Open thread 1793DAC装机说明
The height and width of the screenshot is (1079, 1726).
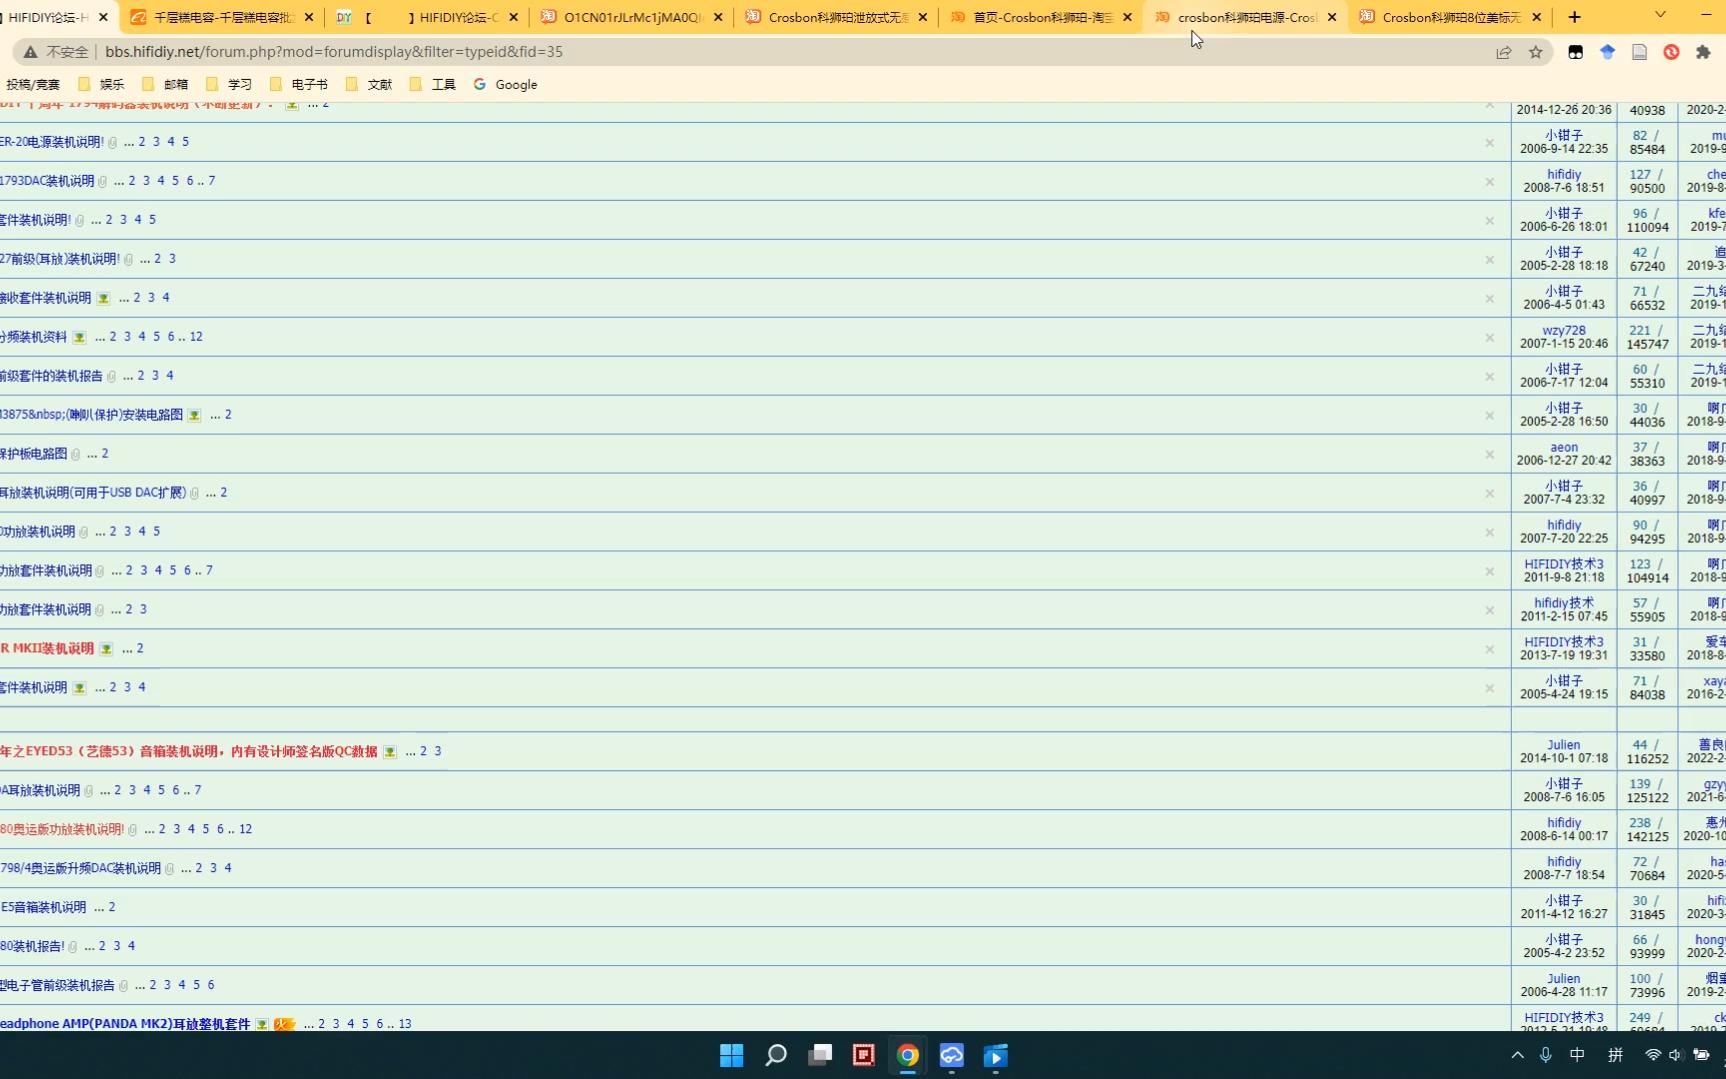pos(47,181)
